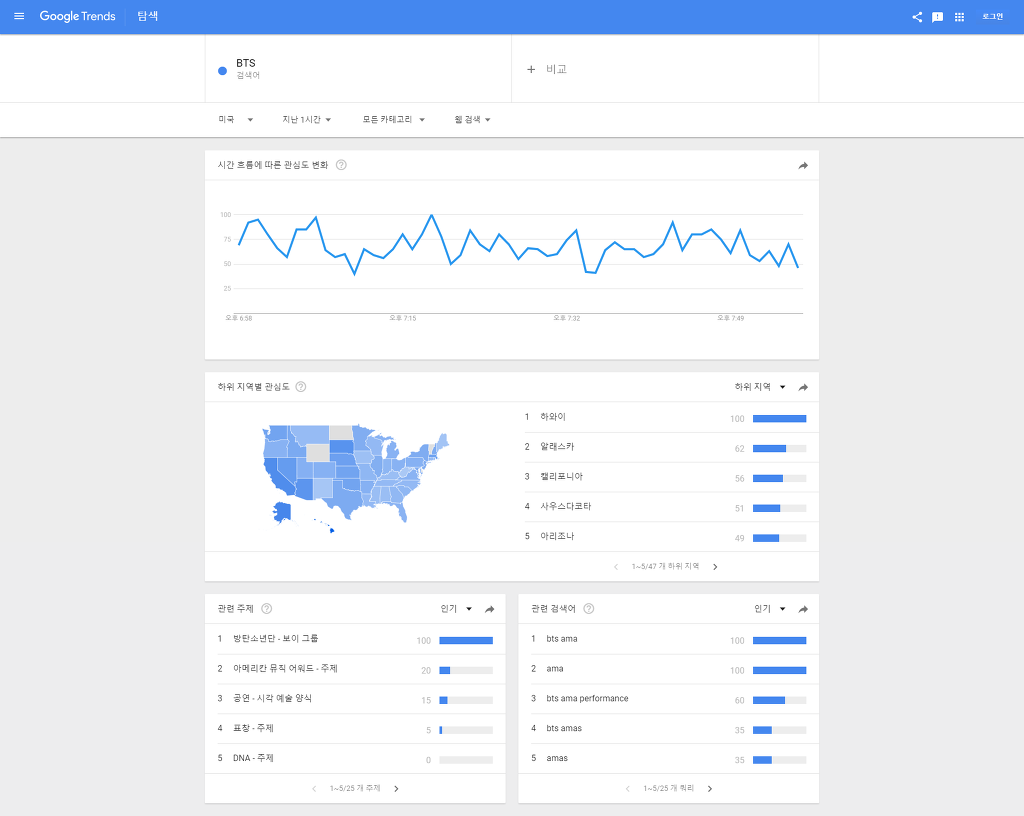
Task: Open the 하위 지역 region type dropdown
Action: (x=760, y=387)
